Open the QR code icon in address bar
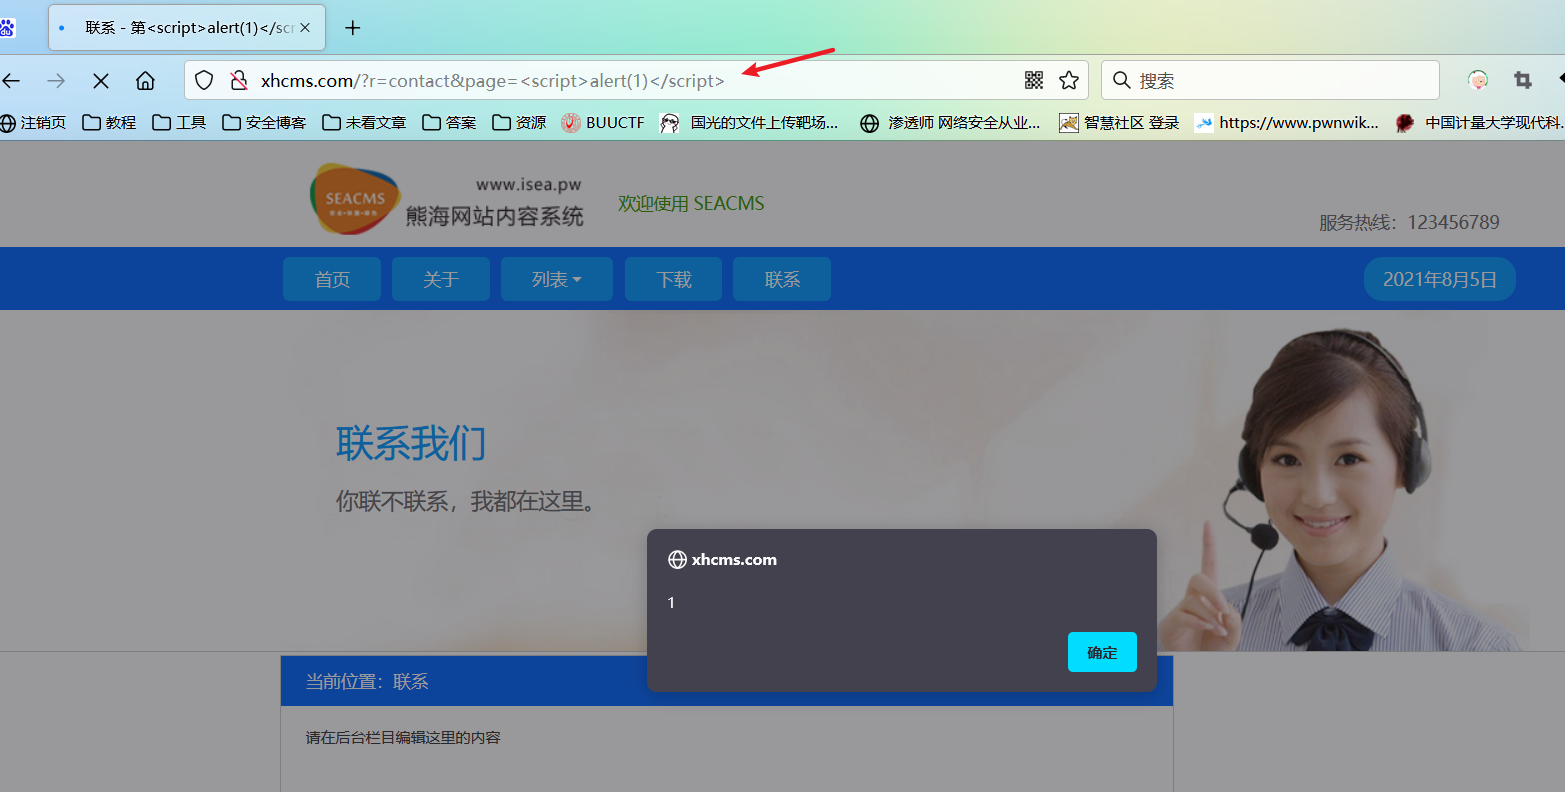The height and width of the screenshot is (792, 1565). pyautogui.click(x=1034, y=80)
